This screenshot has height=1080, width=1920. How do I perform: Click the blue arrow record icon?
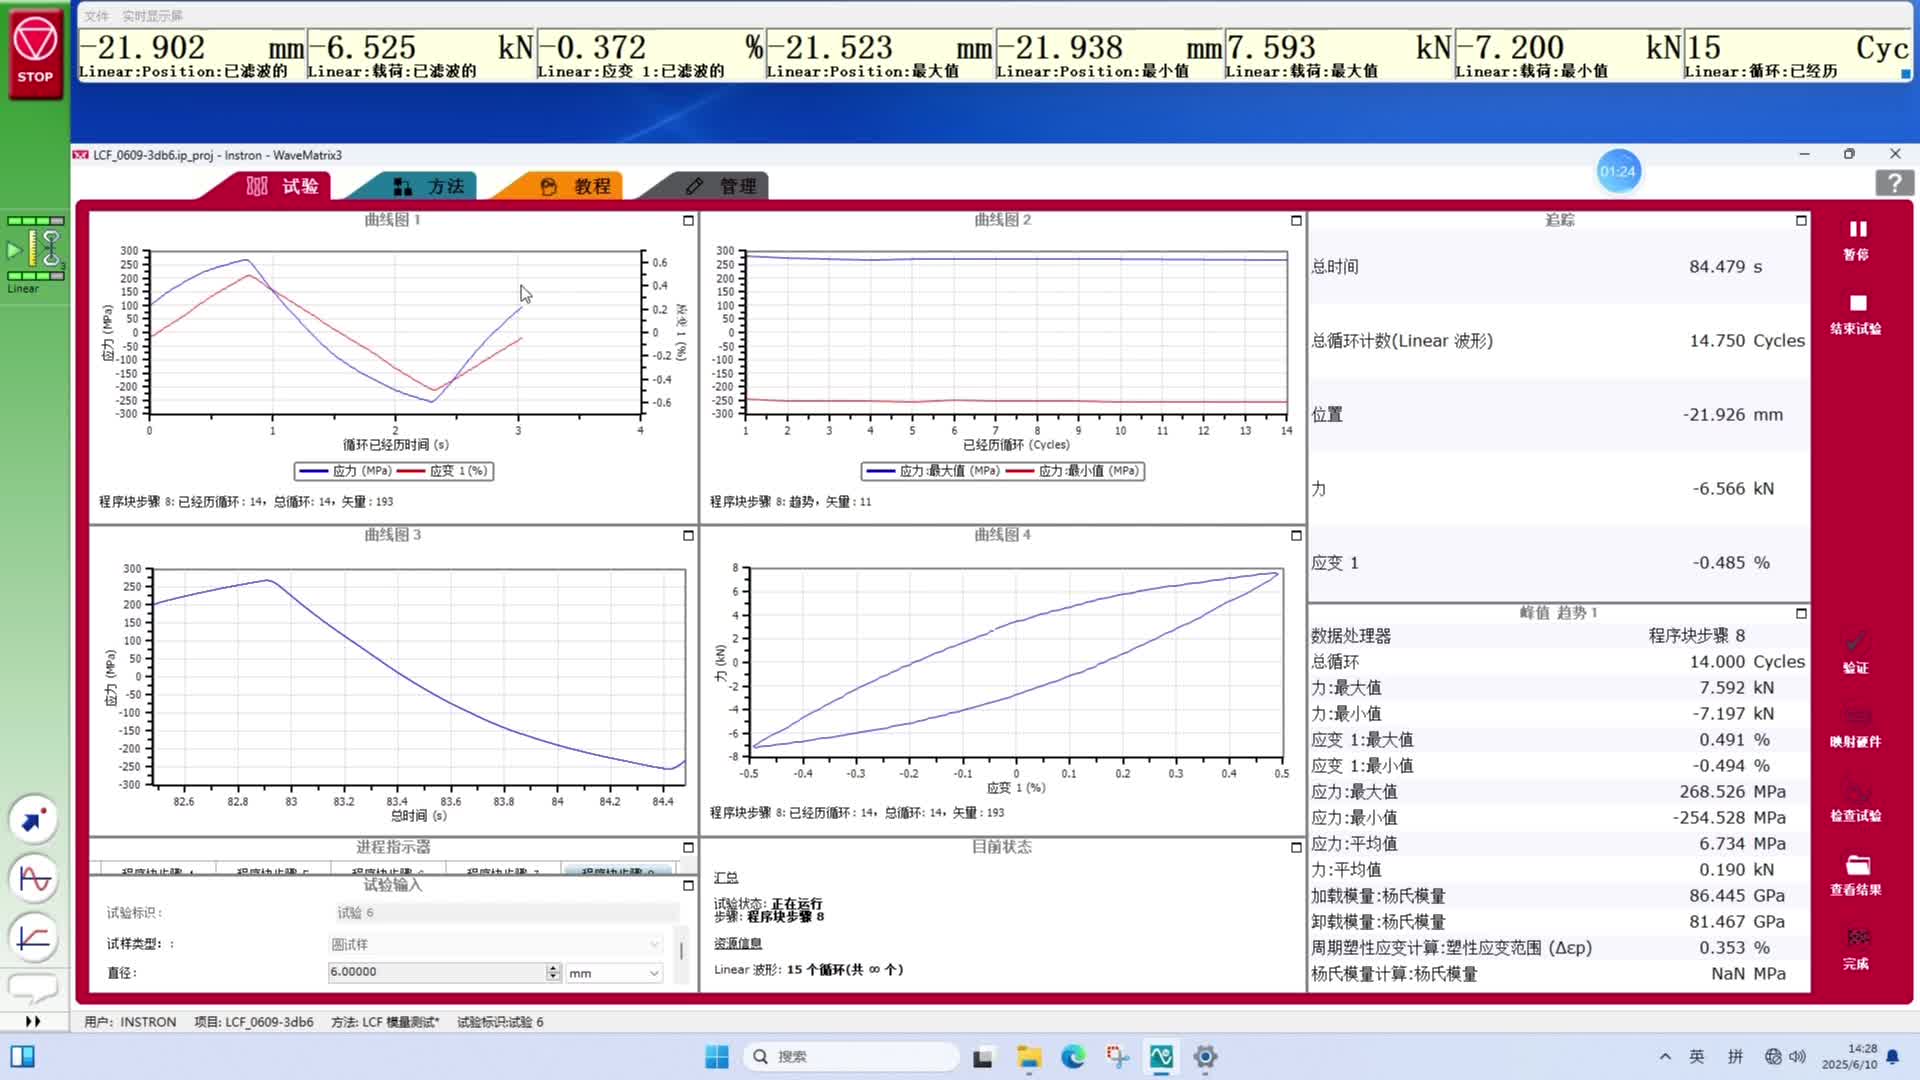click(x=34, y=820)
